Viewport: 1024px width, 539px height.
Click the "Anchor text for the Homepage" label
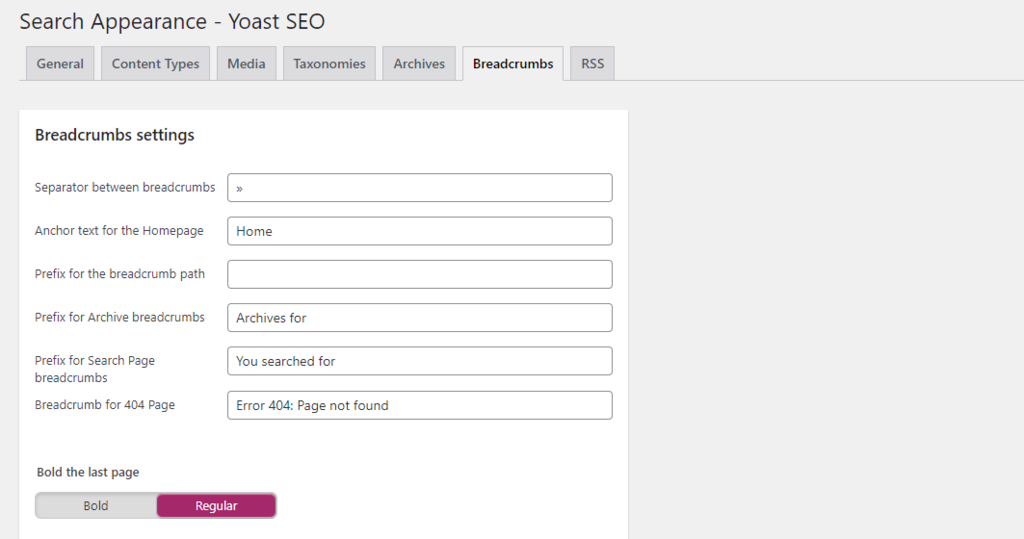pos(119,231)
